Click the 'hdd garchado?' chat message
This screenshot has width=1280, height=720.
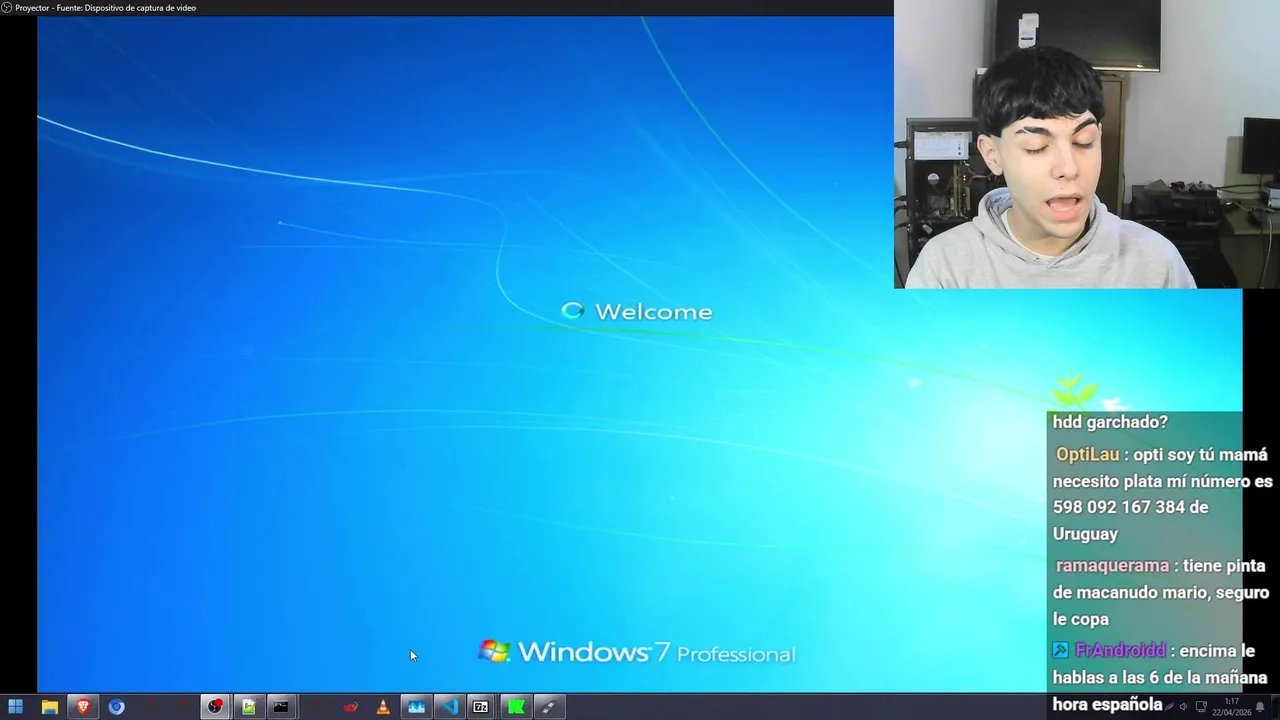click(1110, 422)
